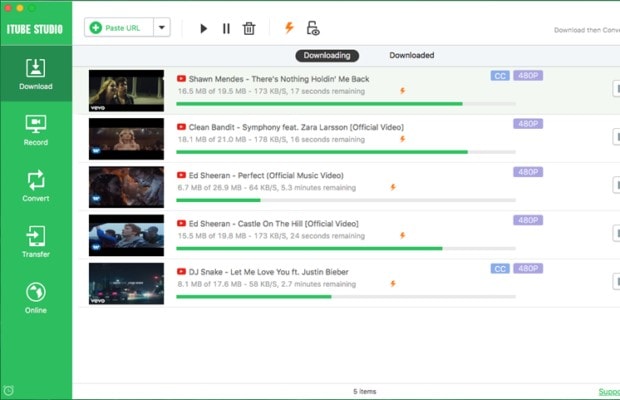620x400 pixels.
Task: Expand the Paste URL dropdown arrow
Action: (162, 28)
